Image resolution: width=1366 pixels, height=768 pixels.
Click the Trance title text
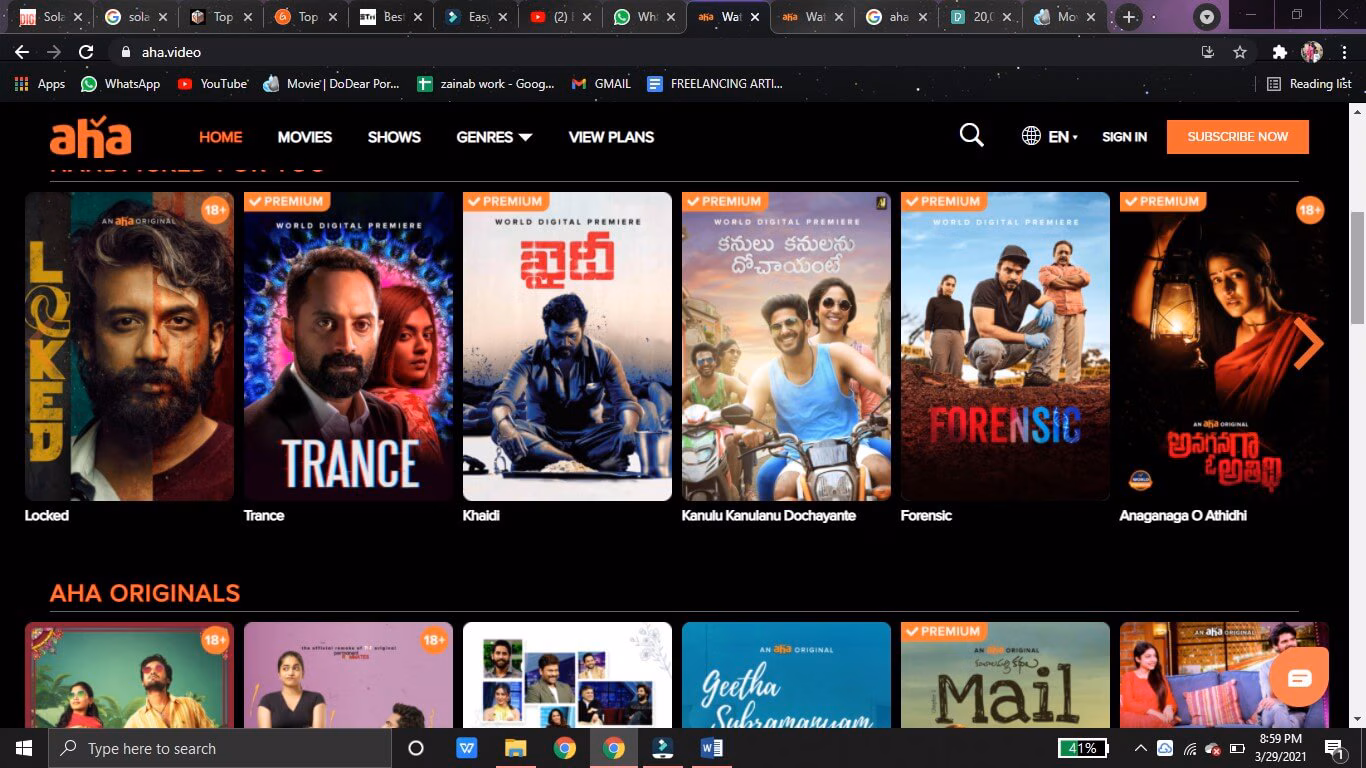[x=264, y=516]
